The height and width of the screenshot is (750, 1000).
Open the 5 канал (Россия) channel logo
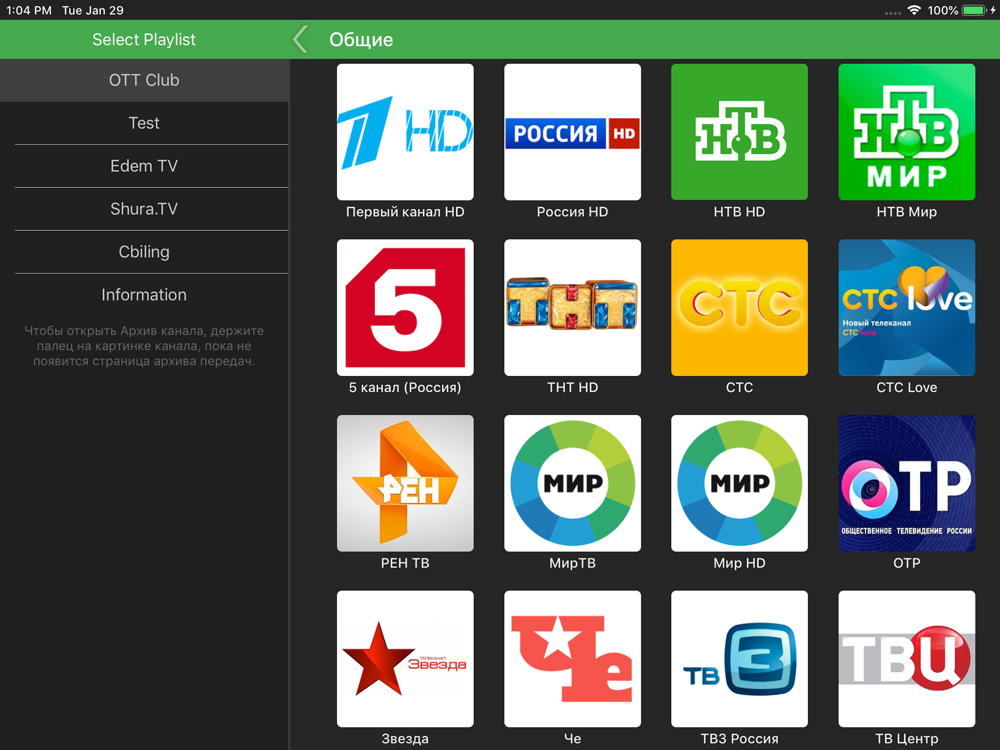[x=405, y=307]
